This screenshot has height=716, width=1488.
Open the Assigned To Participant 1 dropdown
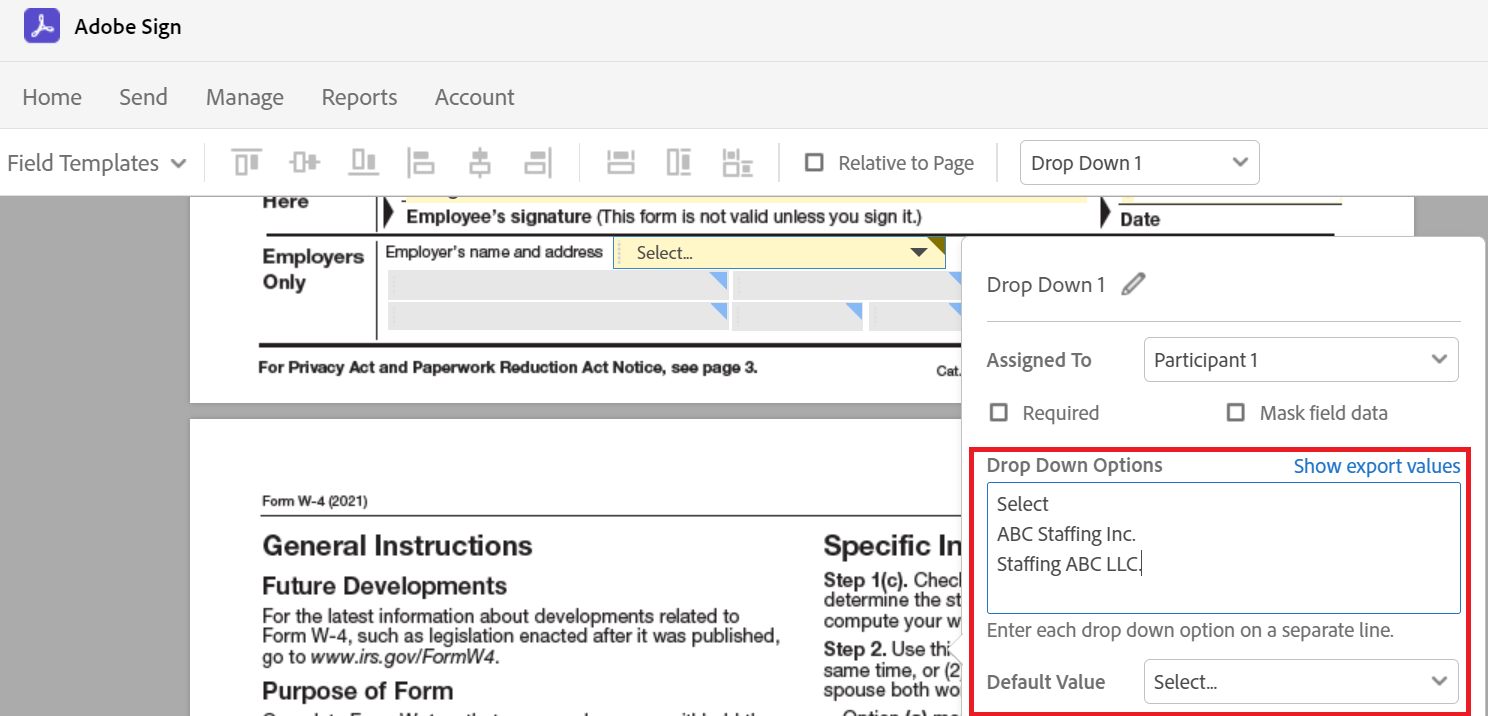pyautogui.click(x=1301, y=360)
